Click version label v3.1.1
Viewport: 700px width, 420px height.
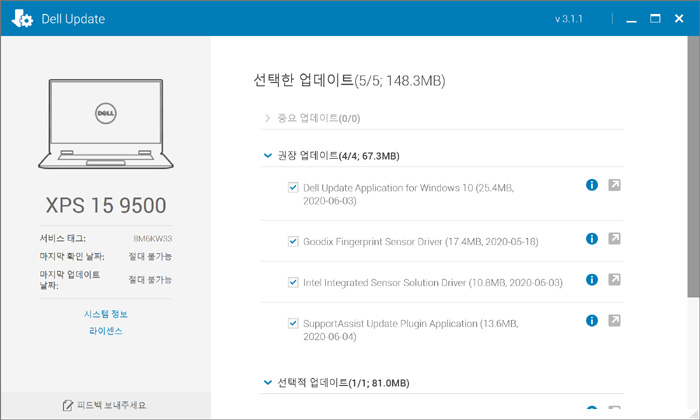(x=569, y=19)
